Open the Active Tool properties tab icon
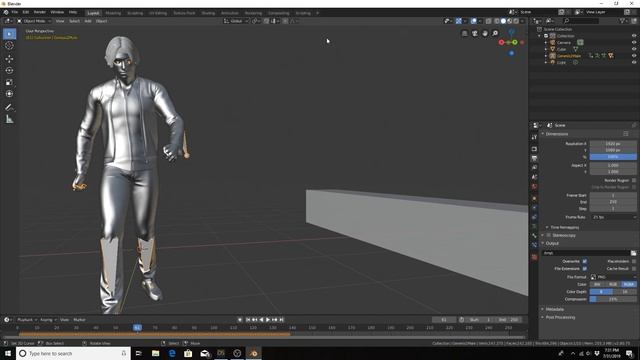 pos(534,138)
